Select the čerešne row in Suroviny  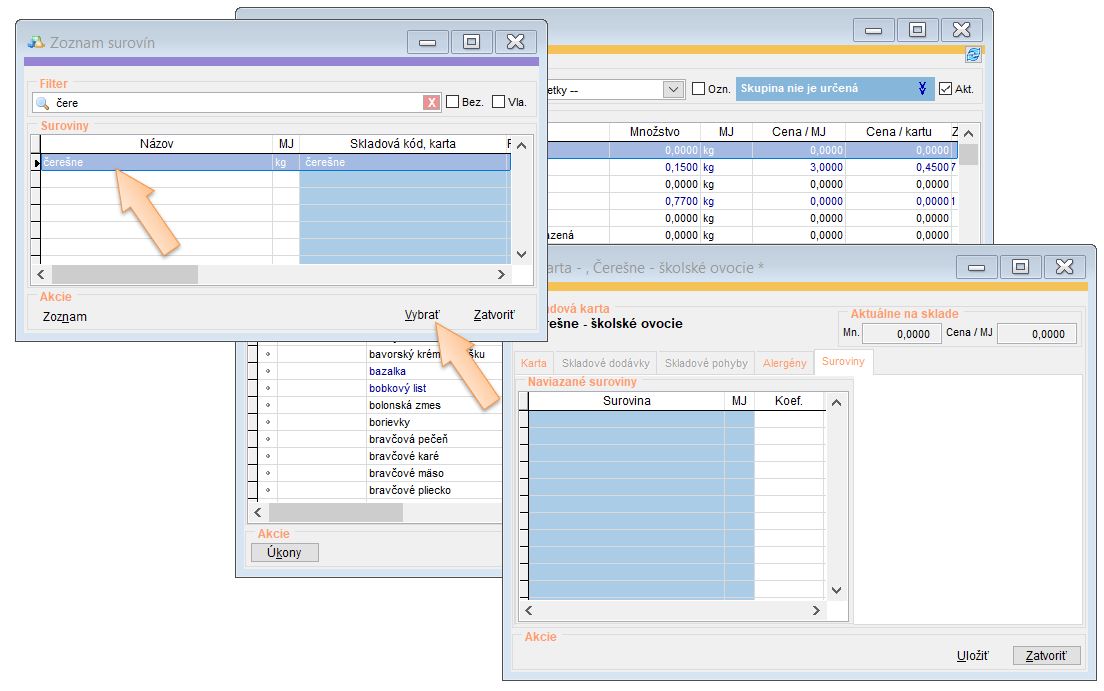tap(155, 162)
